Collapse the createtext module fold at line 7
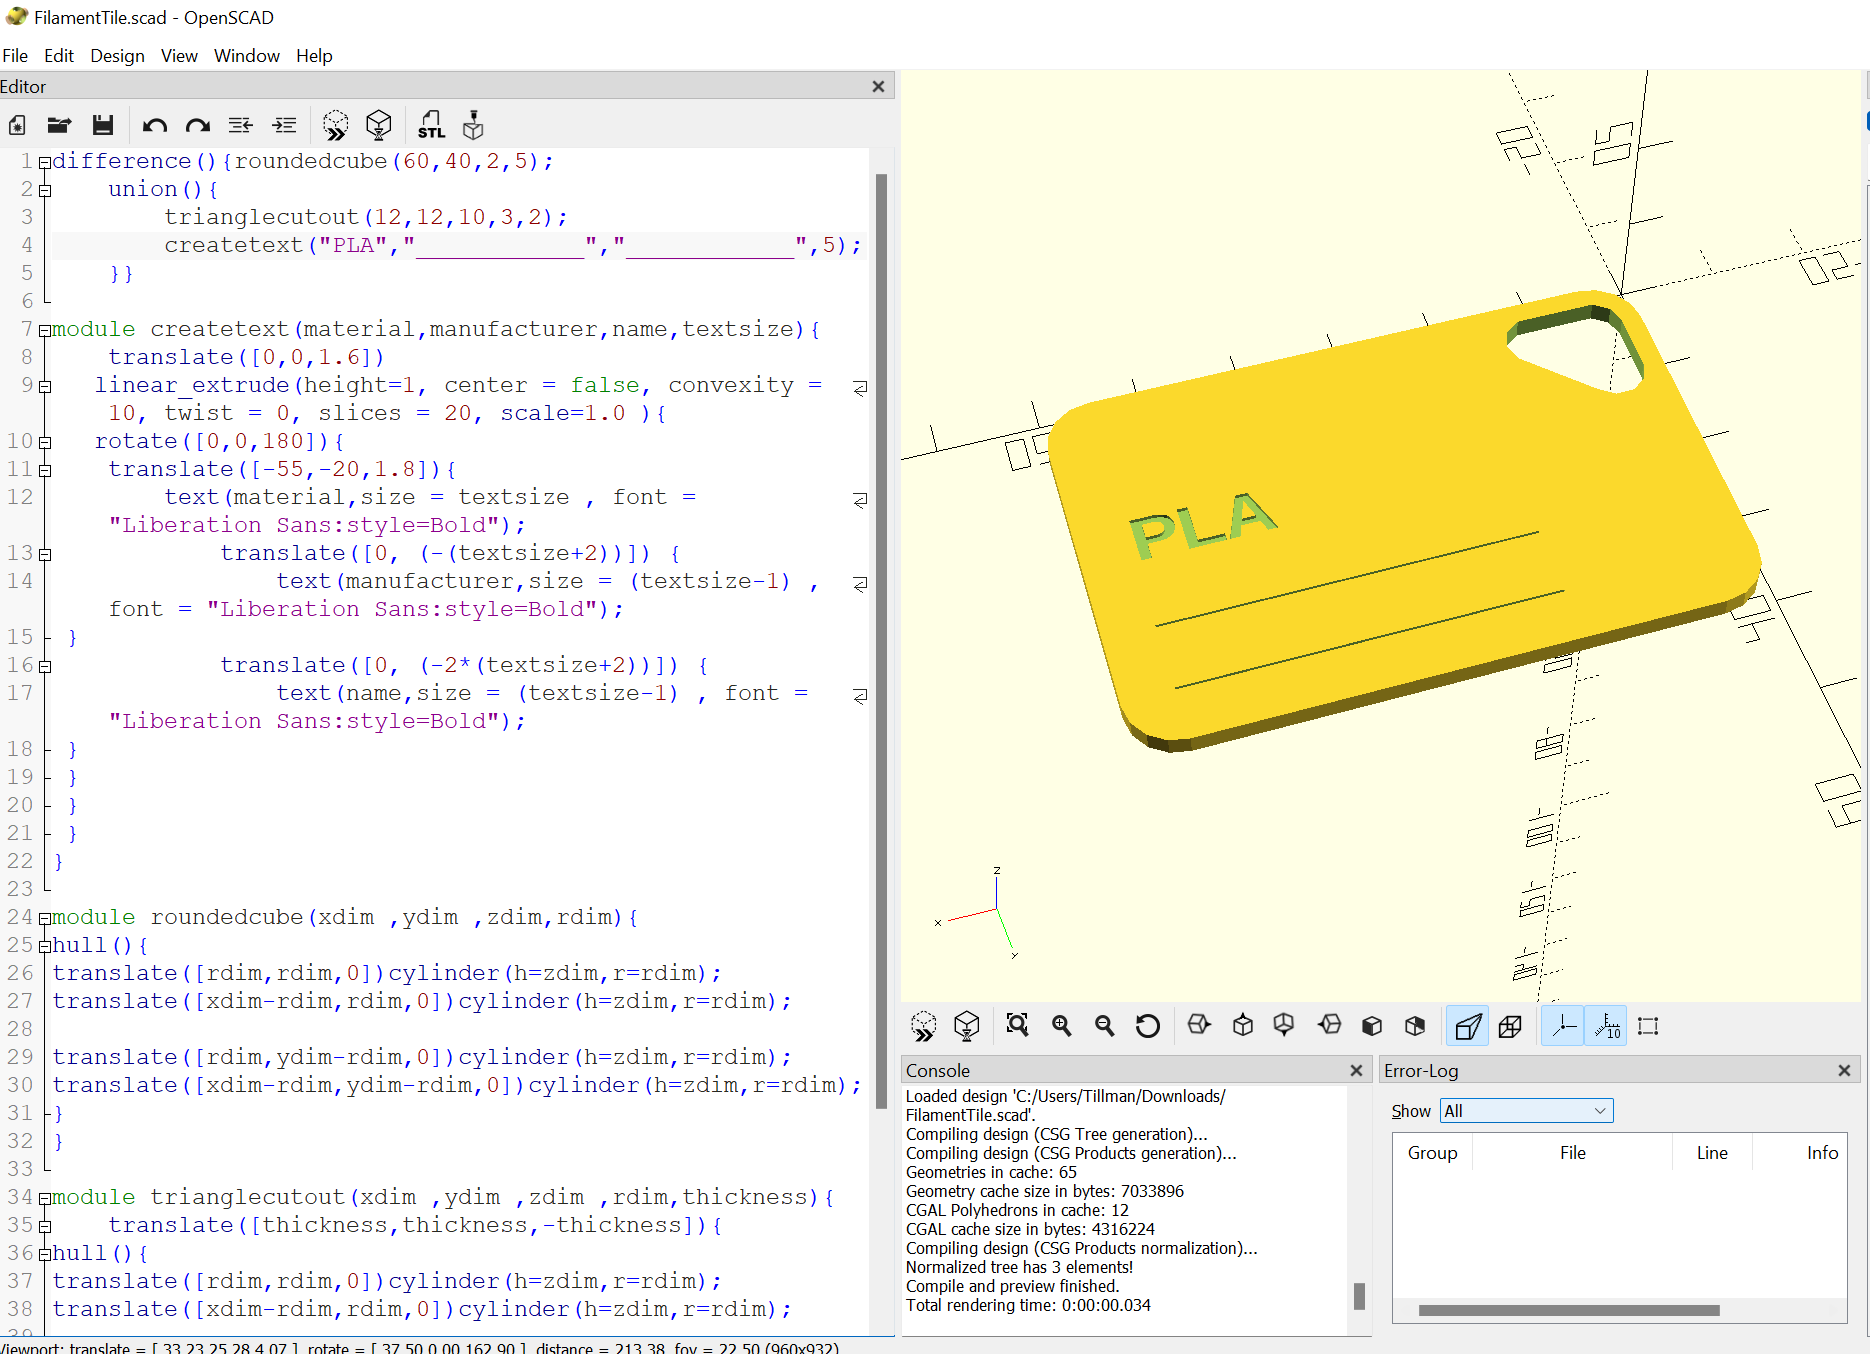The image size is (1870, 1354). (x=44, y=330)
